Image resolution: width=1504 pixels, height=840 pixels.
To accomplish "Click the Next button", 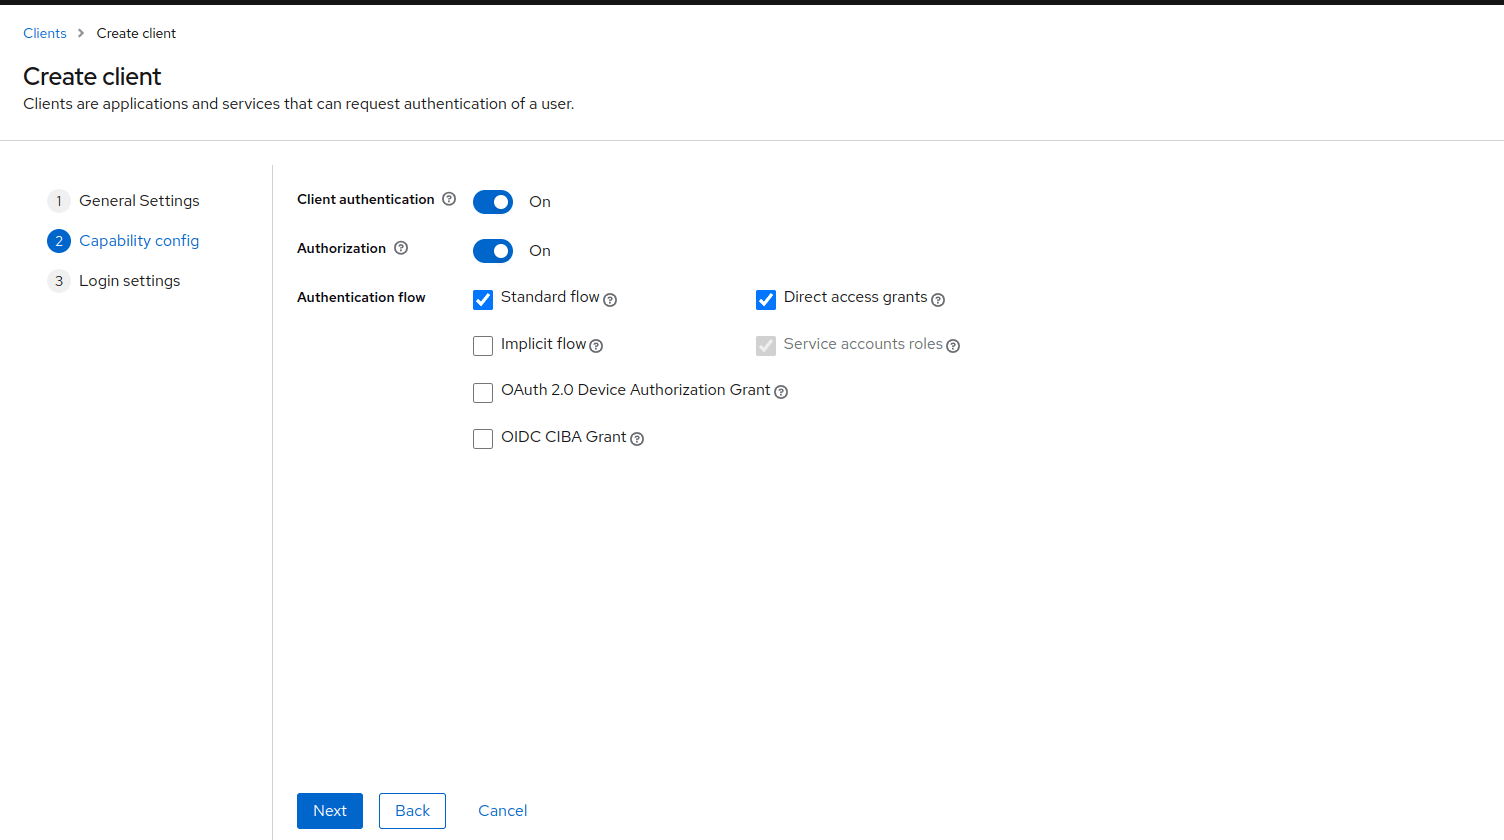I will 330,811.
